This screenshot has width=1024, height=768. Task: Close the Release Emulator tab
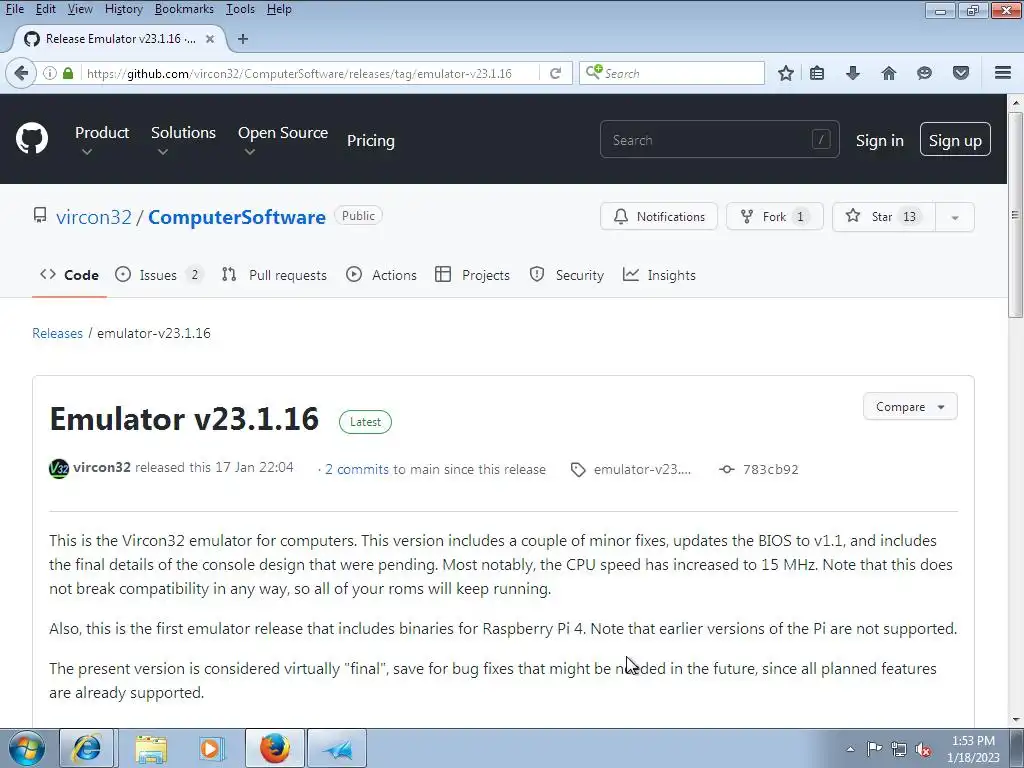210,39
